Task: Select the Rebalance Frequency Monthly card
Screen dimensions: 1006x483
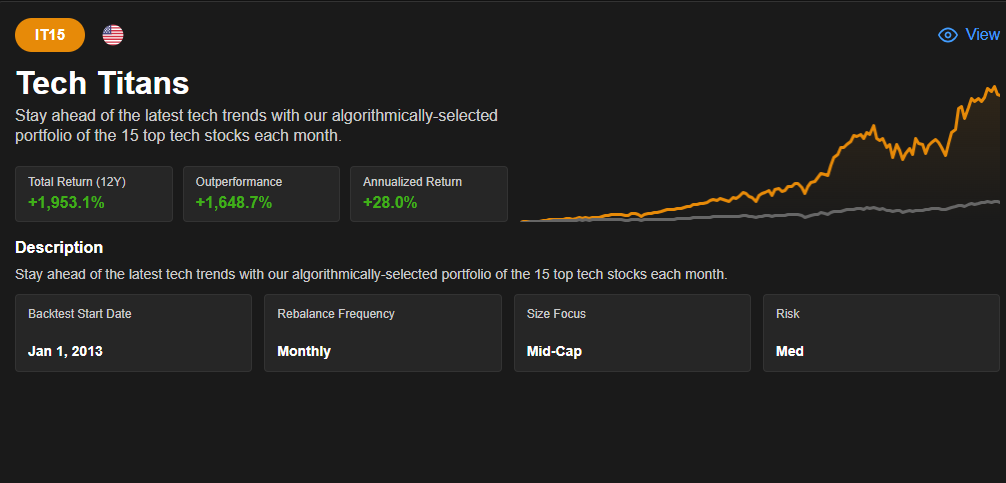Action: [x=382, y=333]
